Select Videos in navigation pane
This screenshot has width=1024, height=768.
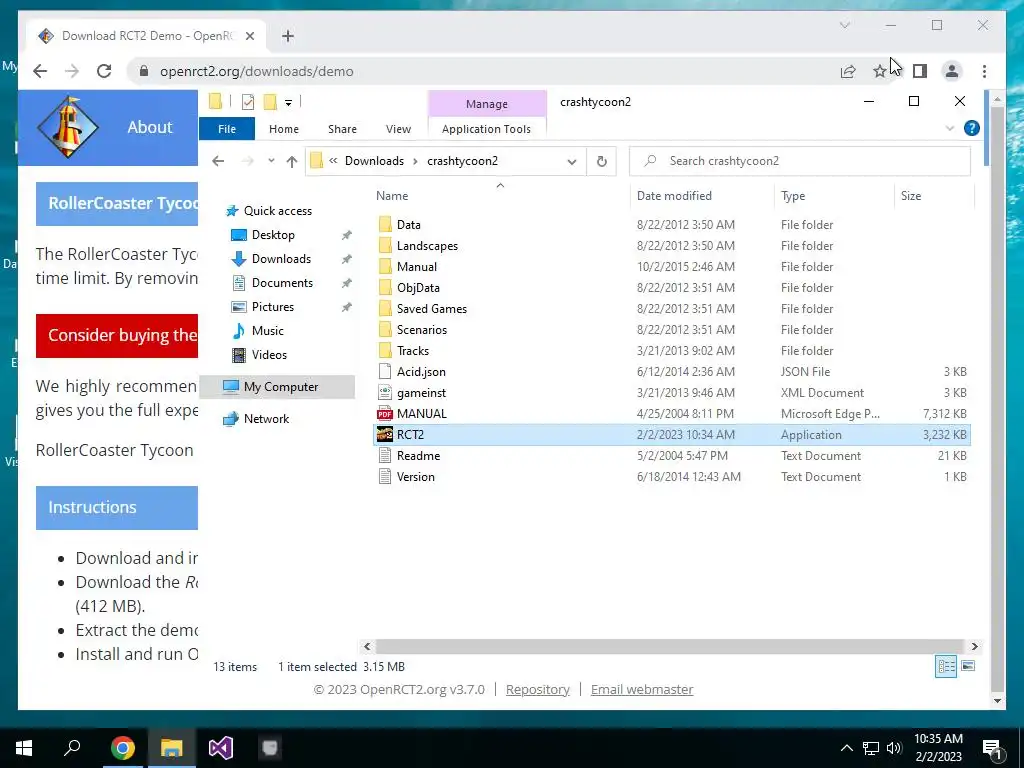pos(269,355)
